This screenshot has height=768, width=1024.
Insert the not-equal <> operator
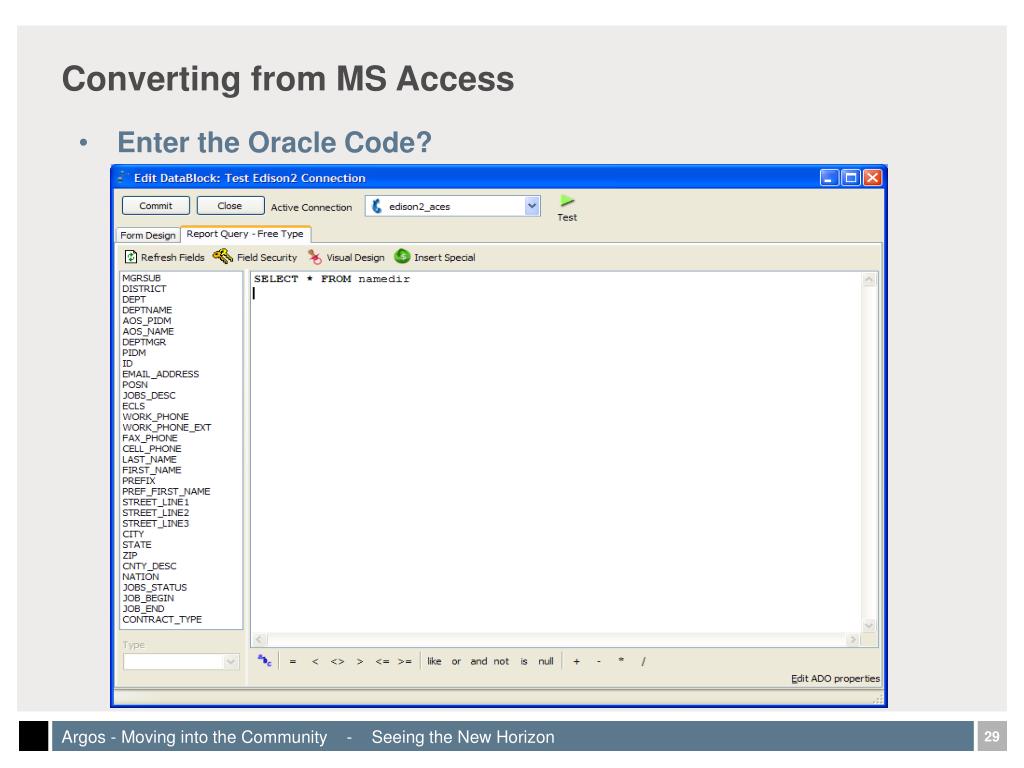(x=337, y=662)
